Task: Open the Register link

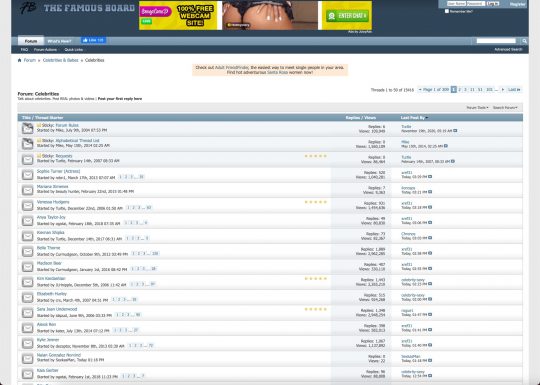Action: [x=517, y=4]
